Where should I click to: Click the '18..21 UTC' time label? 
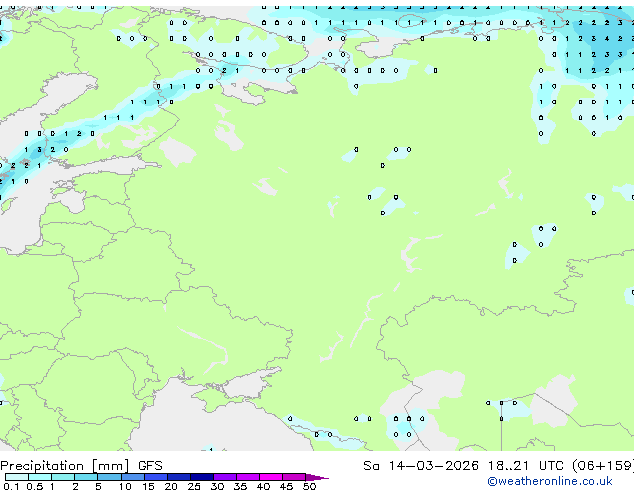pyautogui.click(x=526, y=466)
